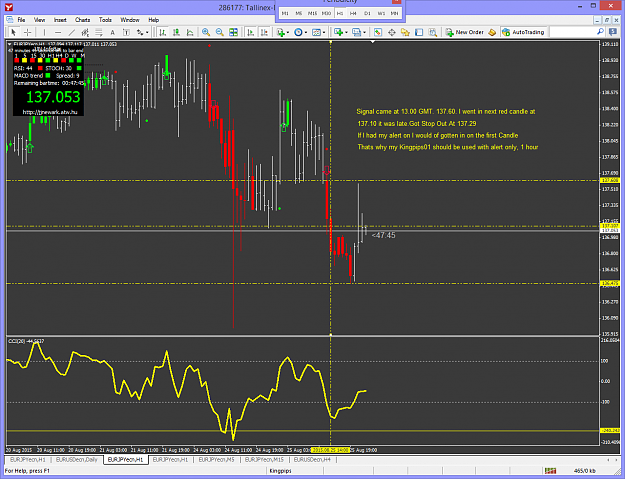Viewport: 625px width, 479px height.
Task: Toggle Chart Shift button
Action: click(264, 32)
